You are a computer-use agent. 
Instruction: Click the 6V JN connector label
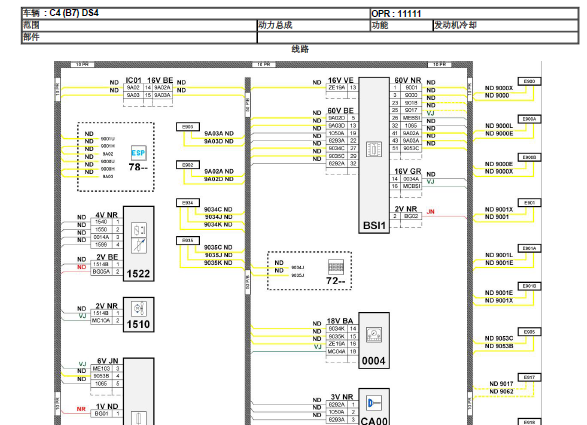click(108, 361)
